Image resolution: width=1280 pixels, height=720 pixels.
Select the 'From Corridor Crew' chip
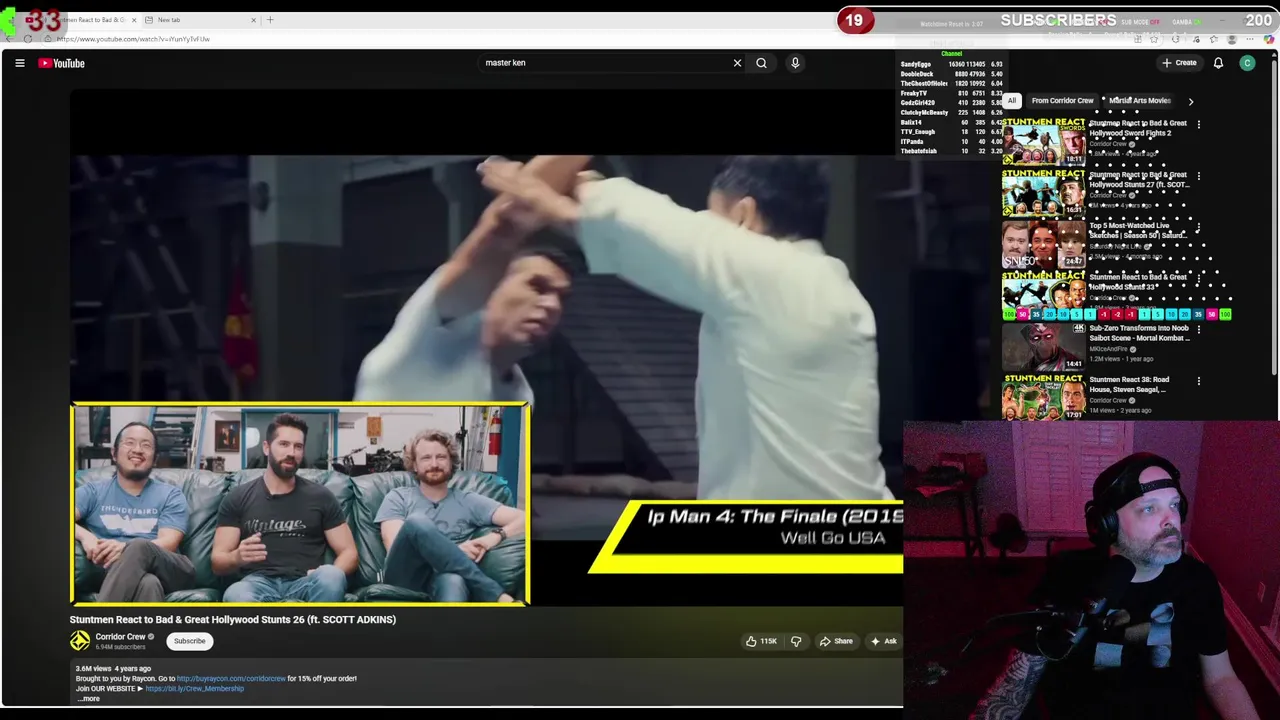pos(1062,101)
